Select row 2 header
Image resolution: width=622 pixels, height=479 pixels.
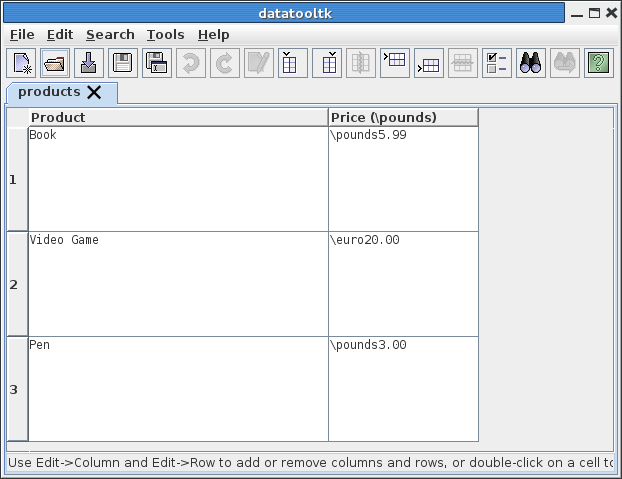[x=14, y=285]
